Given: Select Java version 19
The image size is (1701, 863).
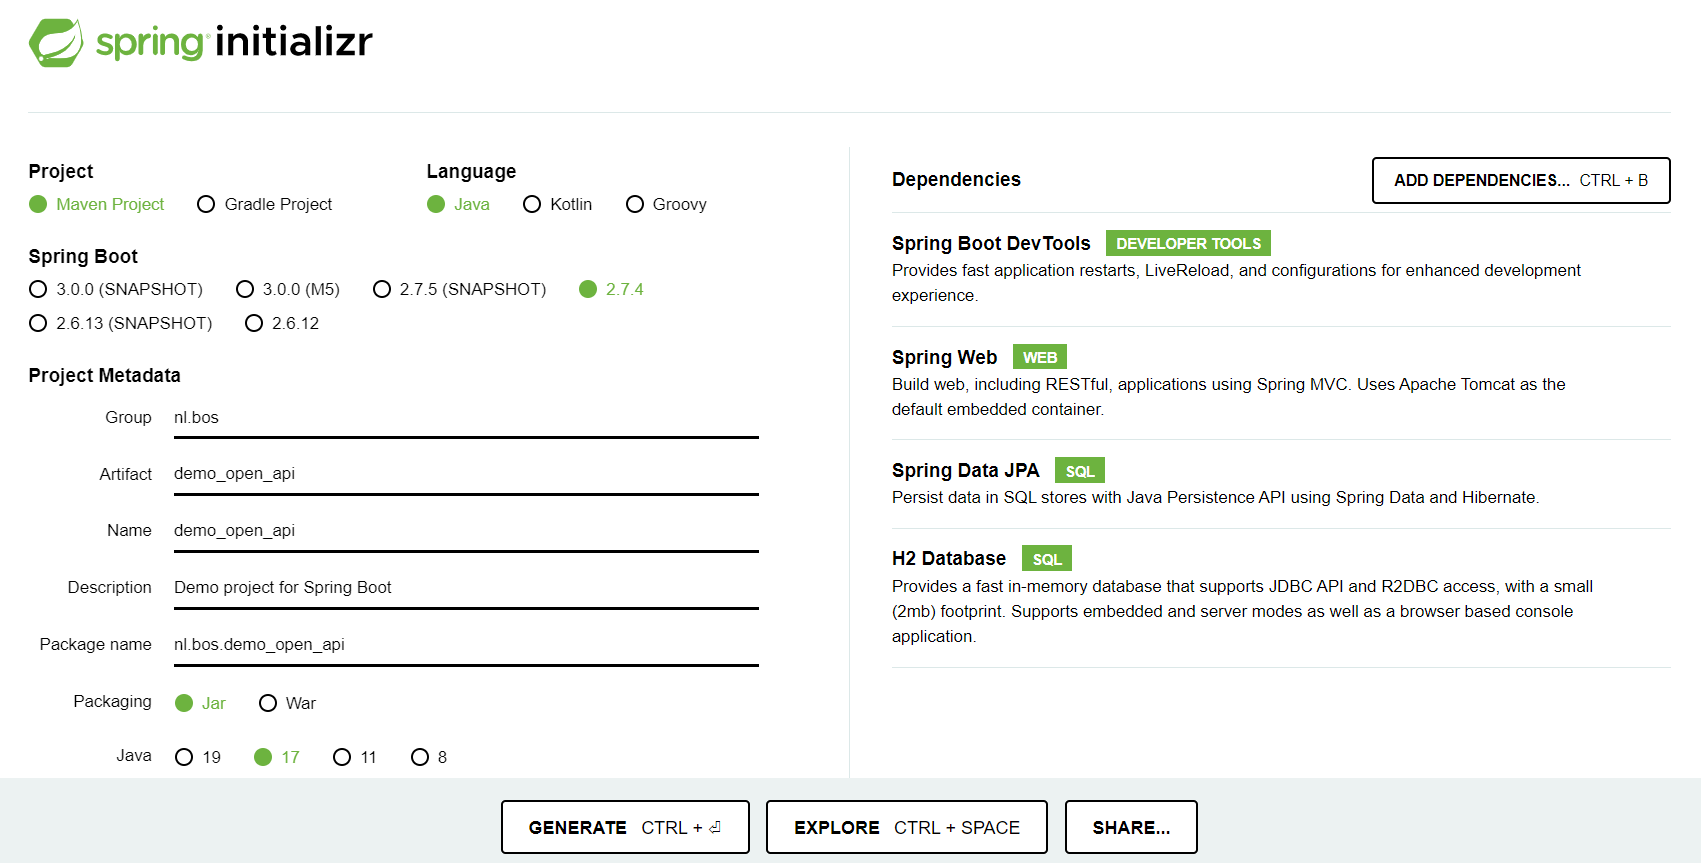Looking at the screenshot, I should pyautogui.click(x=184, y=758).
